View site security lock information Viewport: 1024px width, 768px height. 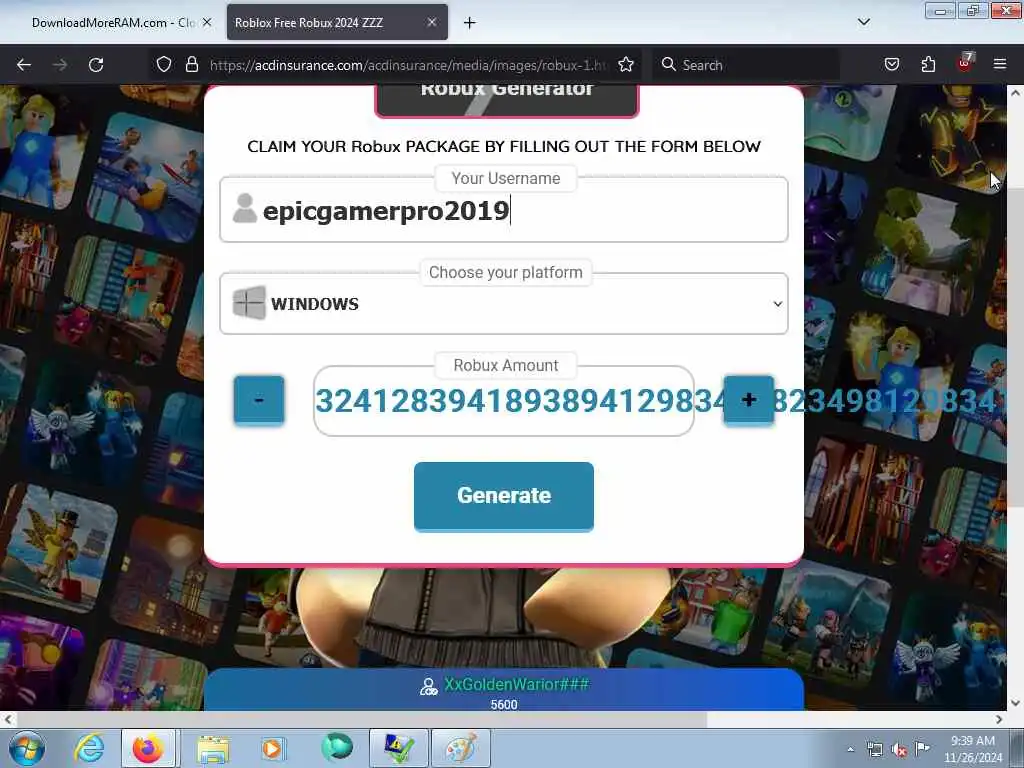(x=191, y=65)
